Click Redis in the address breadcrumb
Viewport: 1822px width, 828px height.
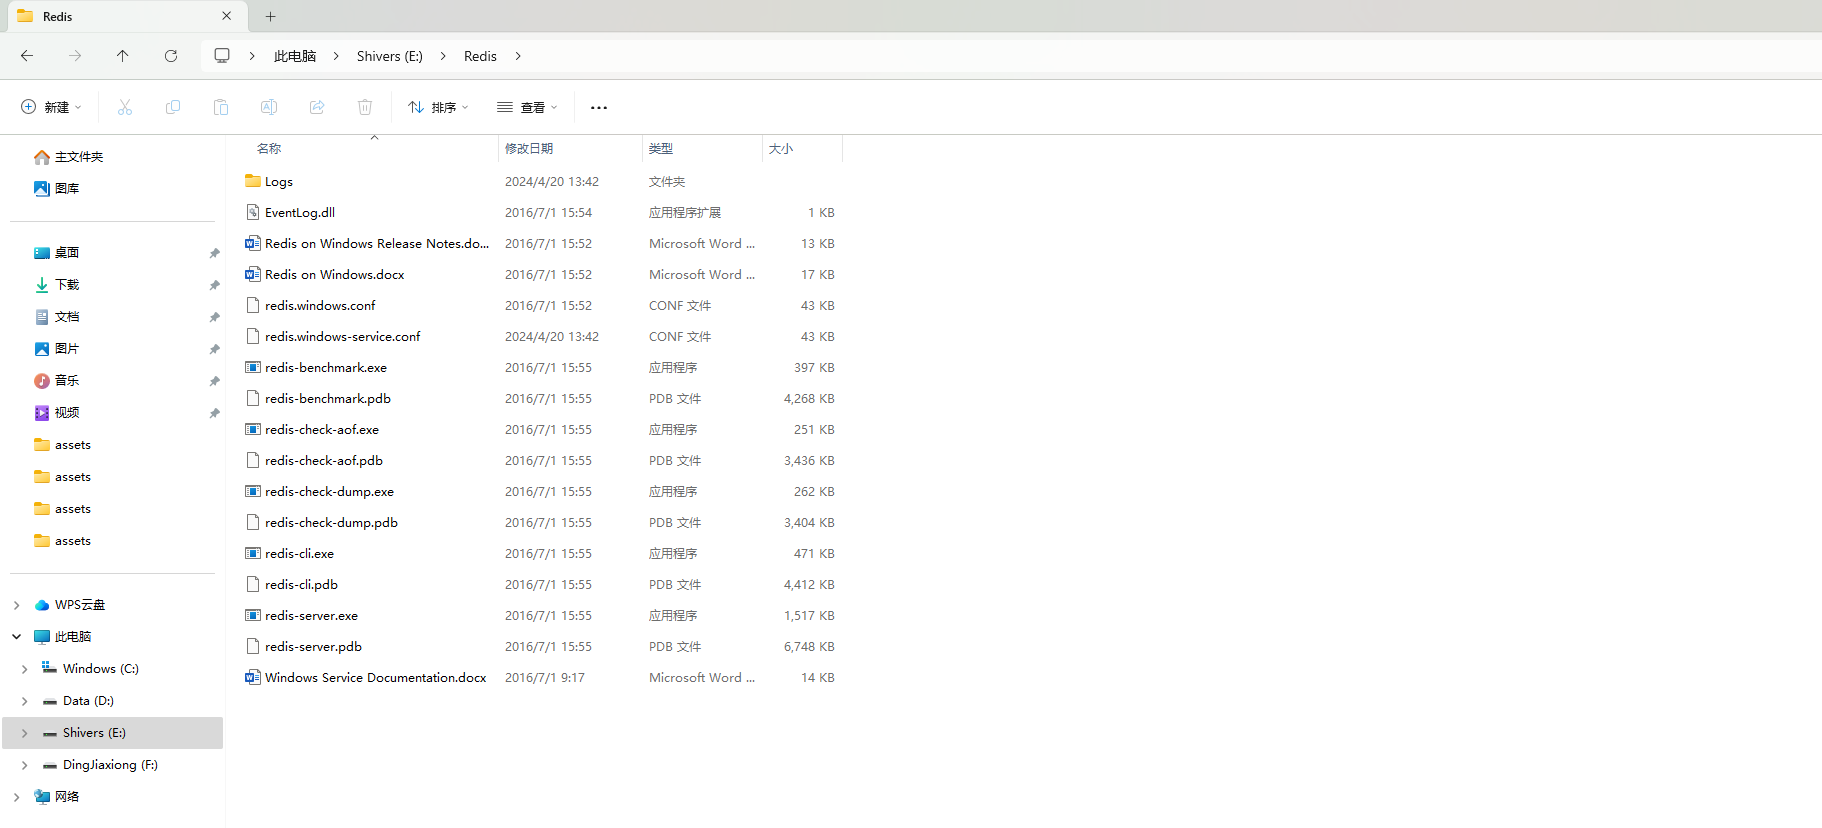480,56
